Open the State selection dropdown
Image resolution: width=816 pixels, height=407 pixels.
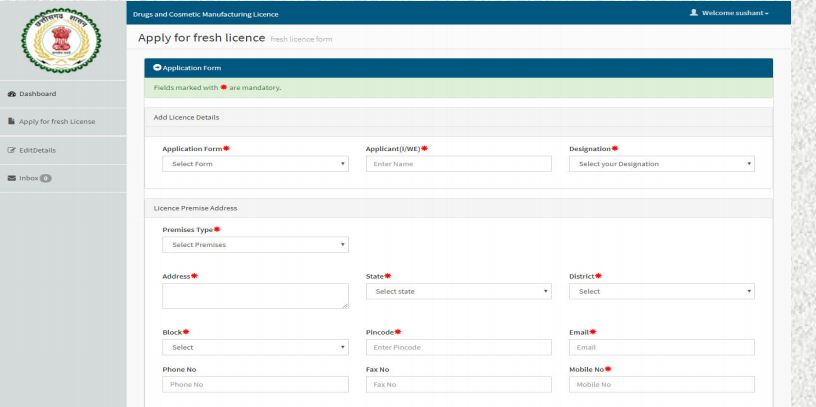459,292
